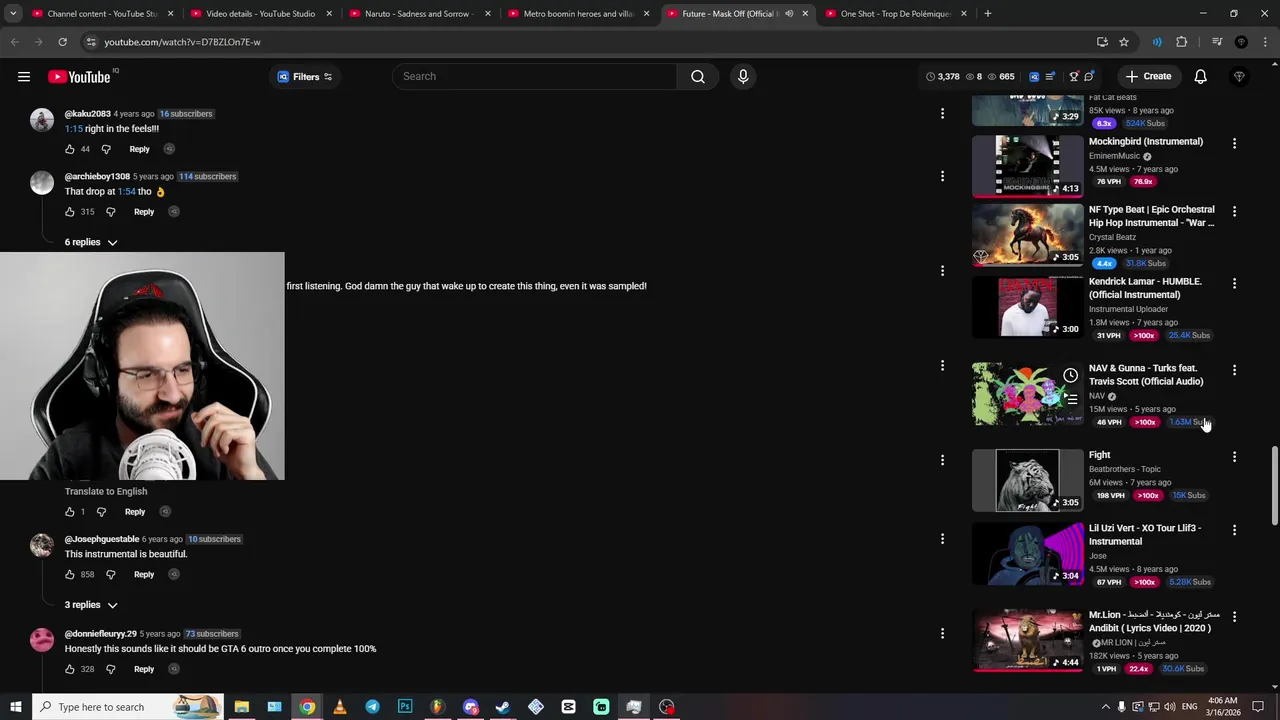1280x720 pixels.
Task: Open @donniefleuryy.29 channel link
Action: tap(101, 634)
